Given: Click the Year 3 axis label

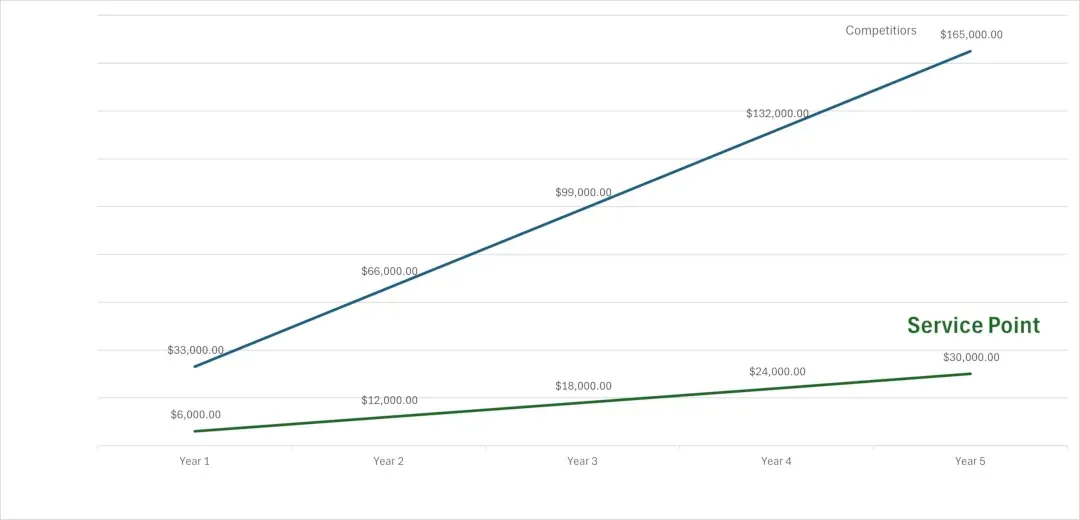Looking at the screenshot, I should pos(582,461).
